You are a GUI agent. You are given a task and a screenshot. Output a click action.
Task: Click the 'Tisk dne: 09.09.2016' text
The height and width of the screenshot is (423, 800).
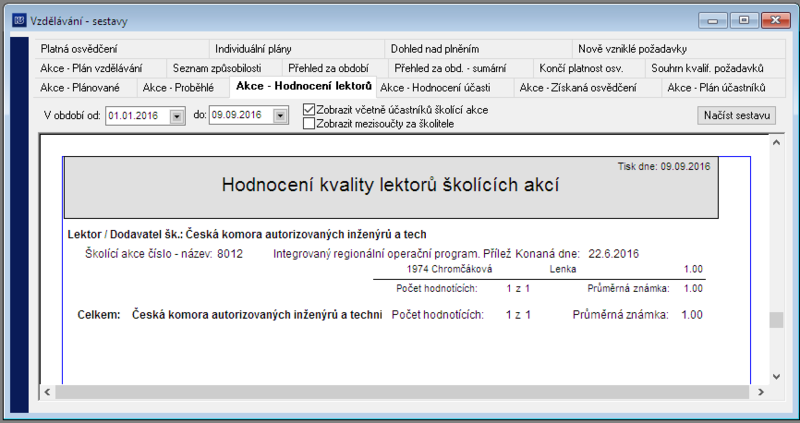(x=664, y=166)
